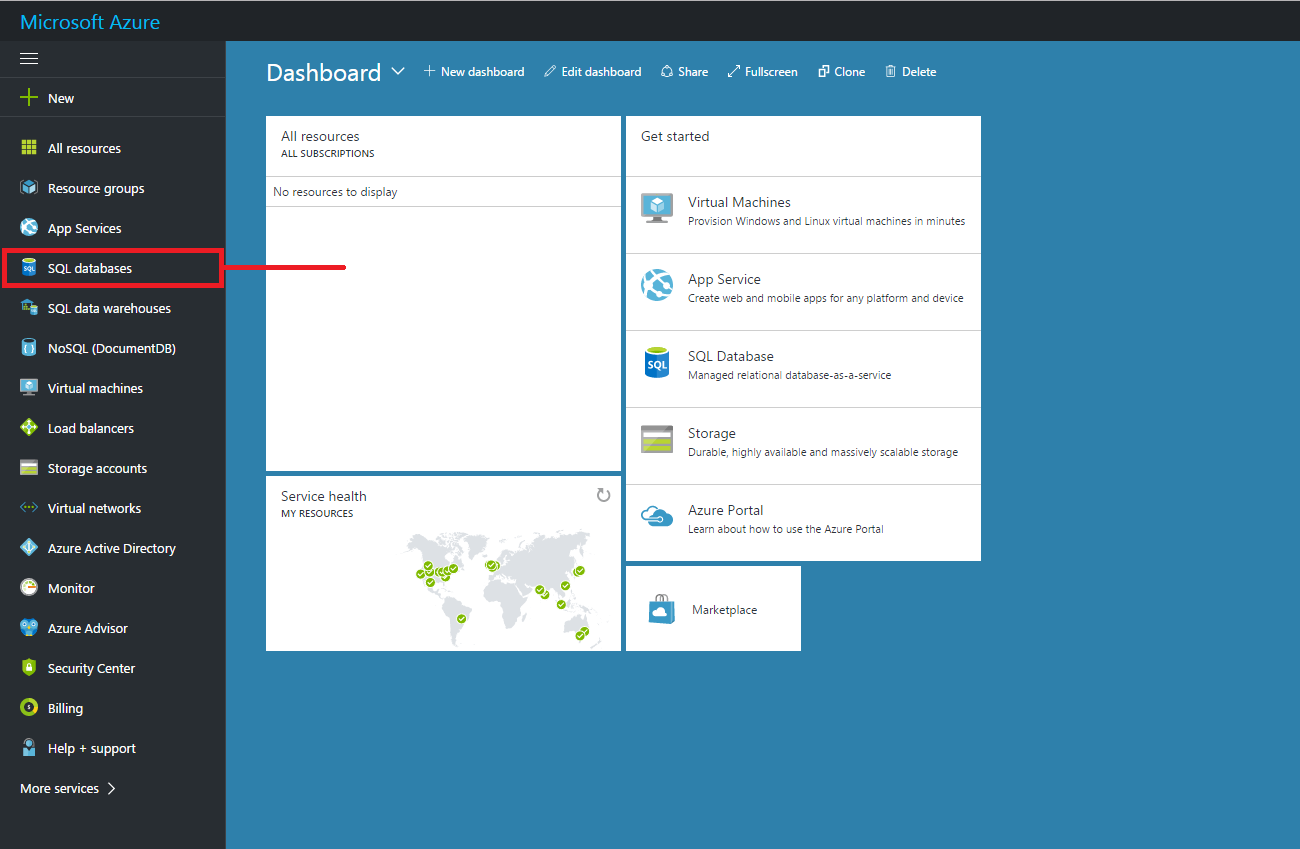Open Azure Active Directory entry
Screen dimensions: 1300x849
[x=112, y=548]
